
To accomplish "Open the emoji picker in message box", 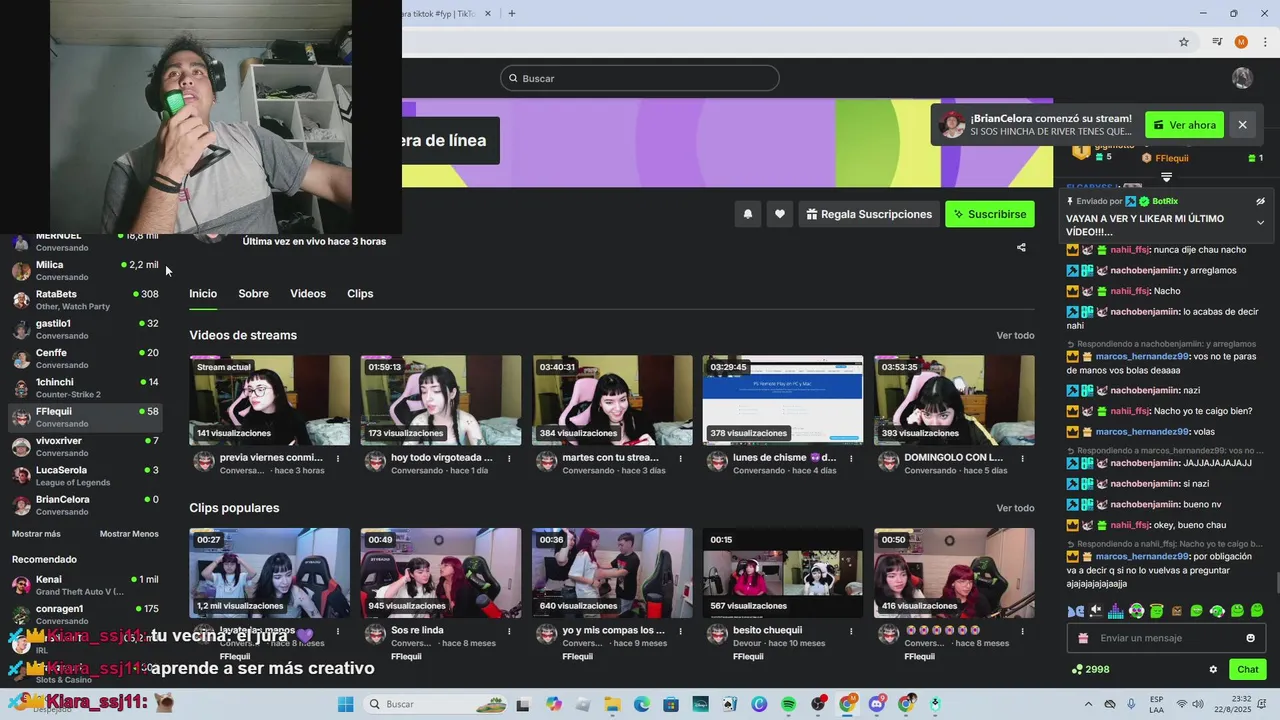I will click(1250, 638).
